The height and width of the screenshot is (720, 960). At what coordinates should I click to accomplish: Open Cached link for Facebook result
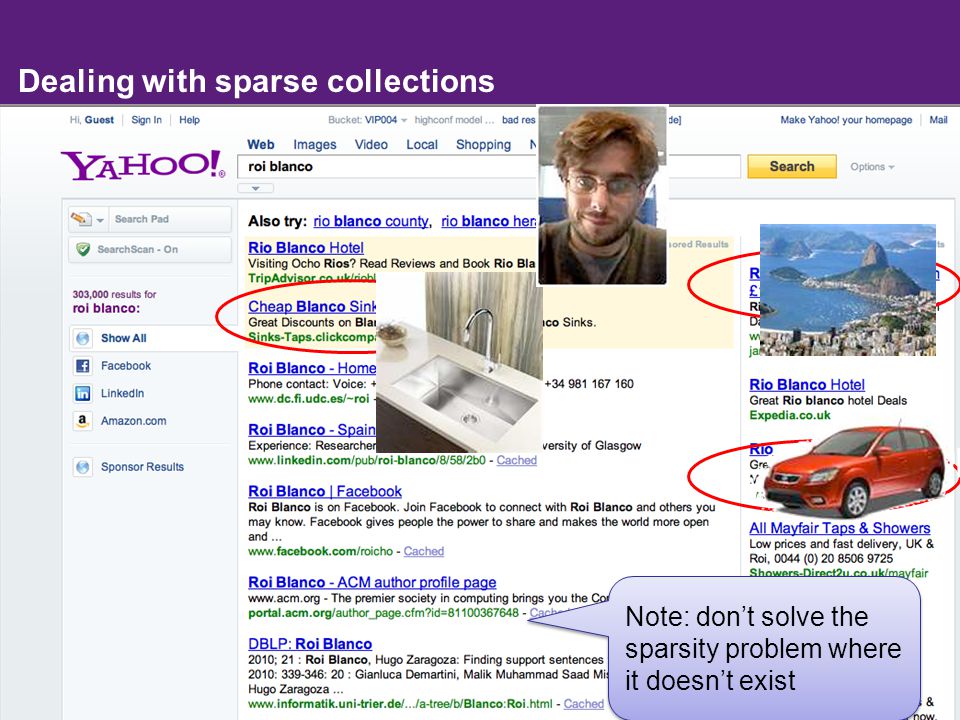(424, 551)
